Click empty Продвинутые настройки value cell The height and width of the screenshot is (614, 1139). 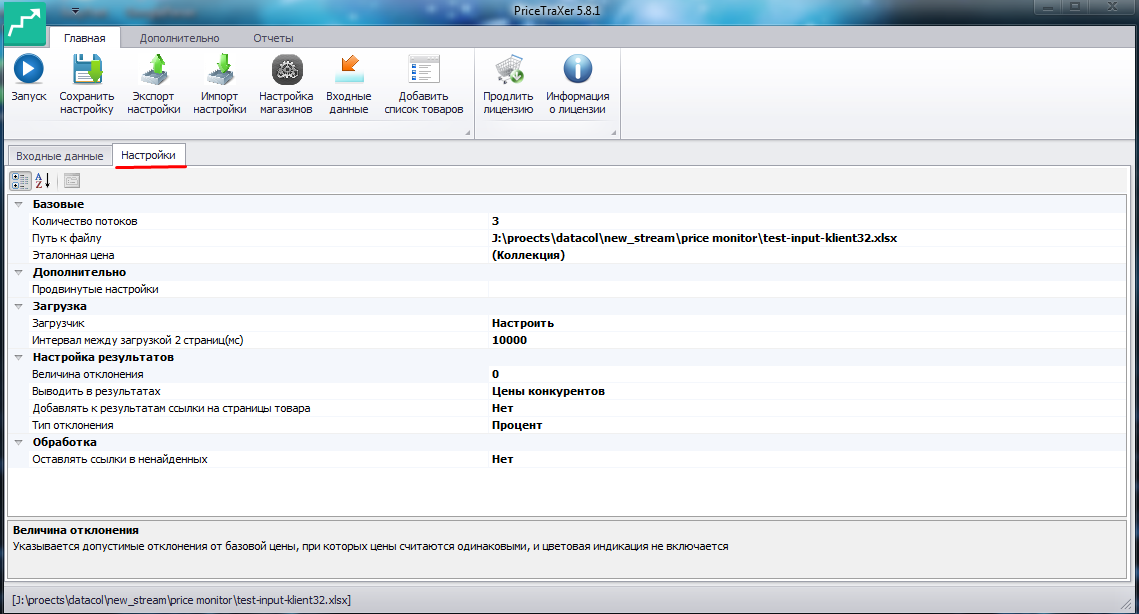[807, 289]
